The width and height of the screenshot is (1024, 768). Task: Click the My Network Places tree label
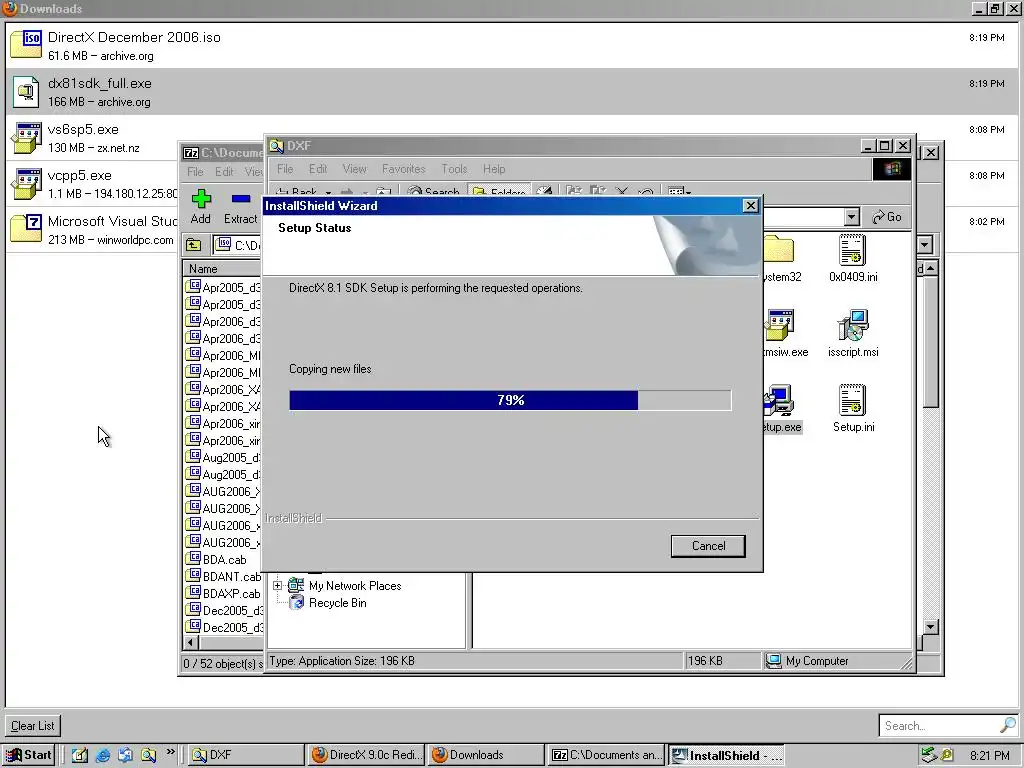[355, 586]
